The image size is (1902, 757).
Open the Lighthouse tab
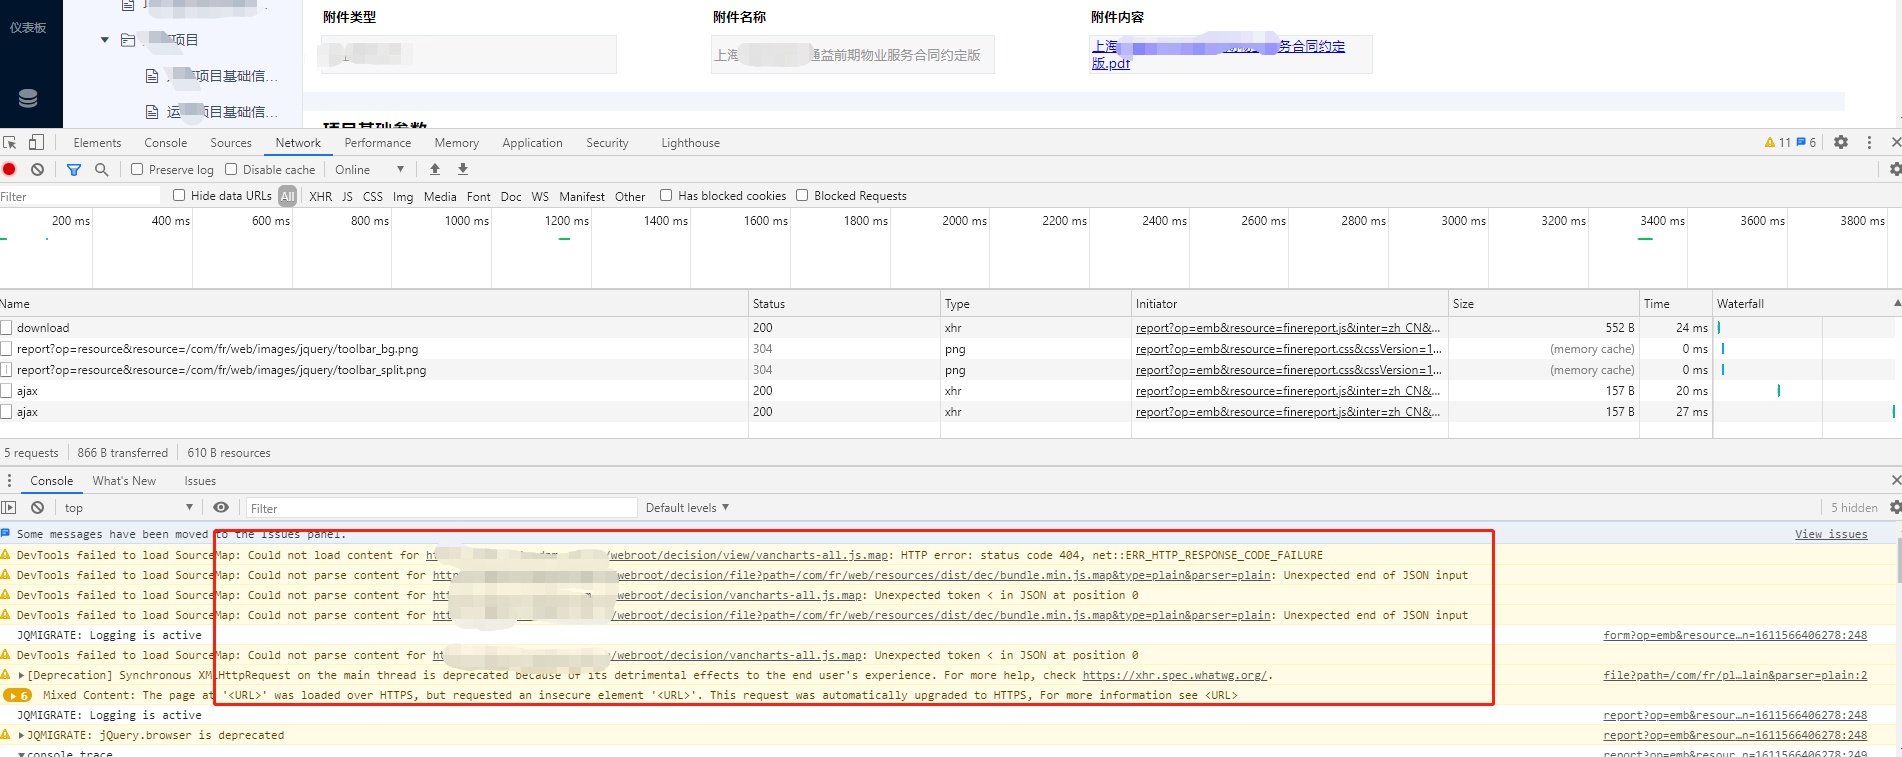(x=690, y=142)
